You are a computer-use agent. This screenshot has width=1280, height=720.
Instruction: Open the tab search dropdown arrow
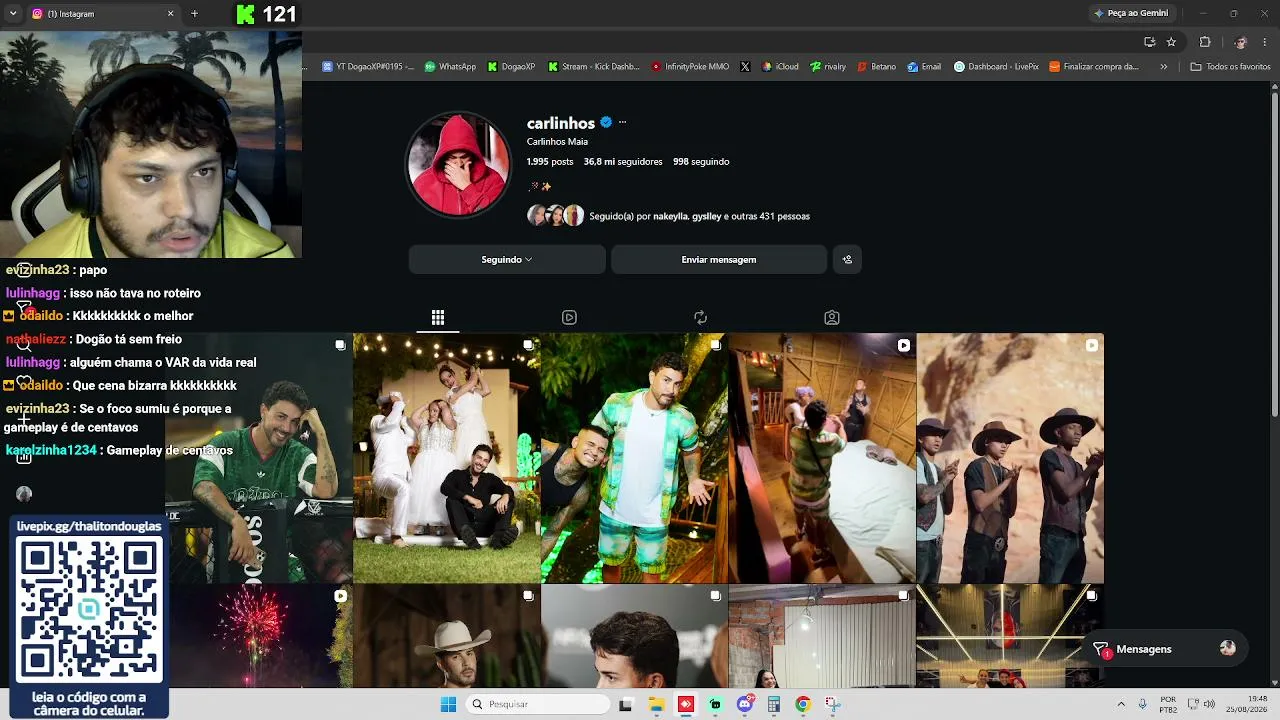coord(13,14)
